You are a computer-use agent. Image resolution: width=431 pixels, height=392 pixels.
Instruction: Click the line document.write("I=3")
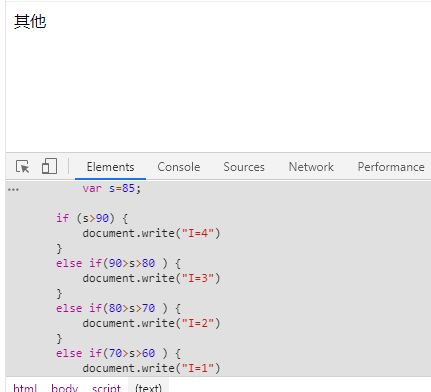pos(151,278)
